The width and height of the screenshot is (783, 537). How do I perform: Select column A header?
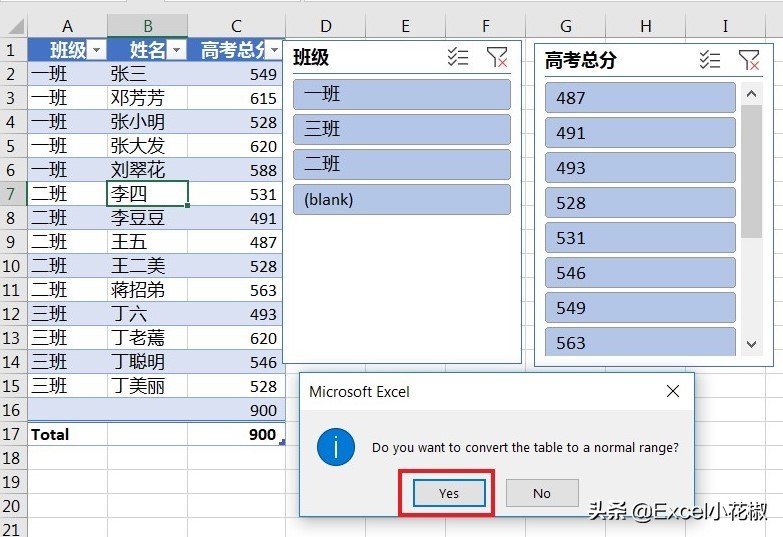click(67, 26)
